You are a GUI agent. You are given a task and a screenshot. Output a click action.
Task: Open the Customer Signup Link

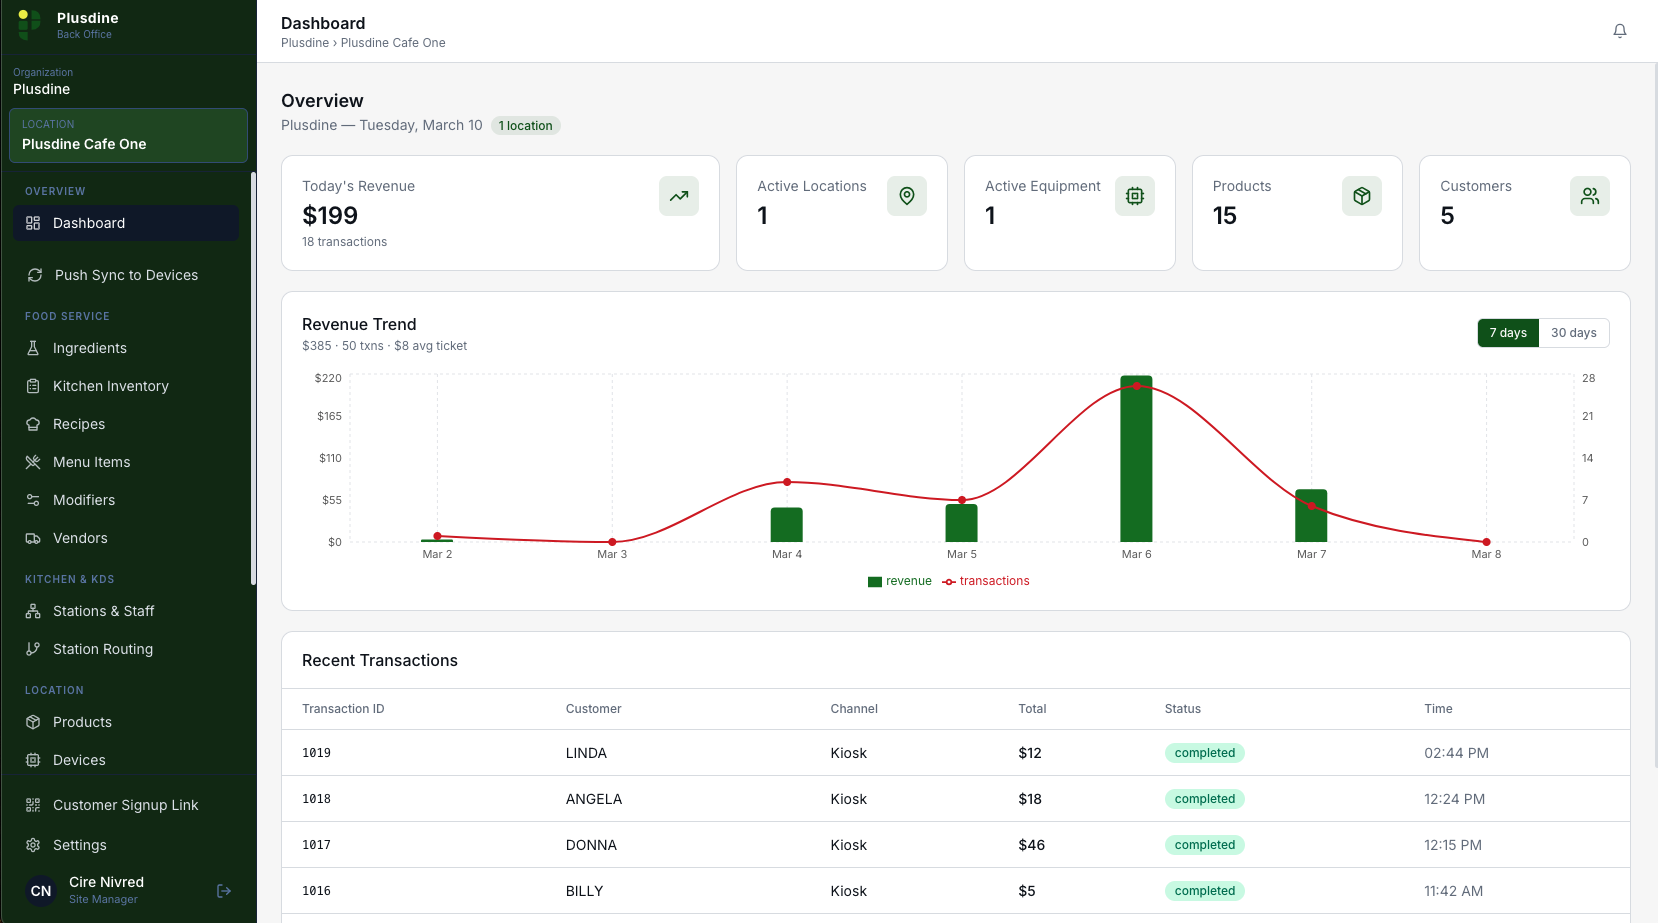point(125,805)
